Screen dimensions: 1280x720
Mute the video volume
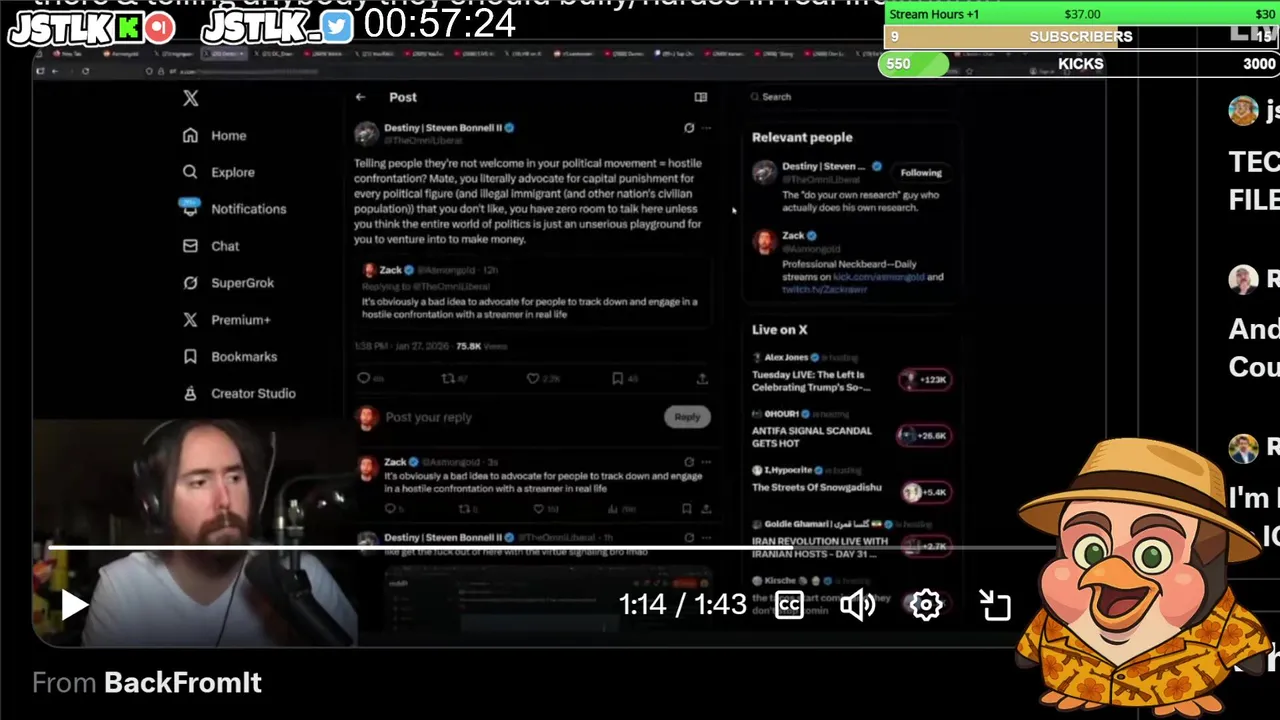(857, 605)
